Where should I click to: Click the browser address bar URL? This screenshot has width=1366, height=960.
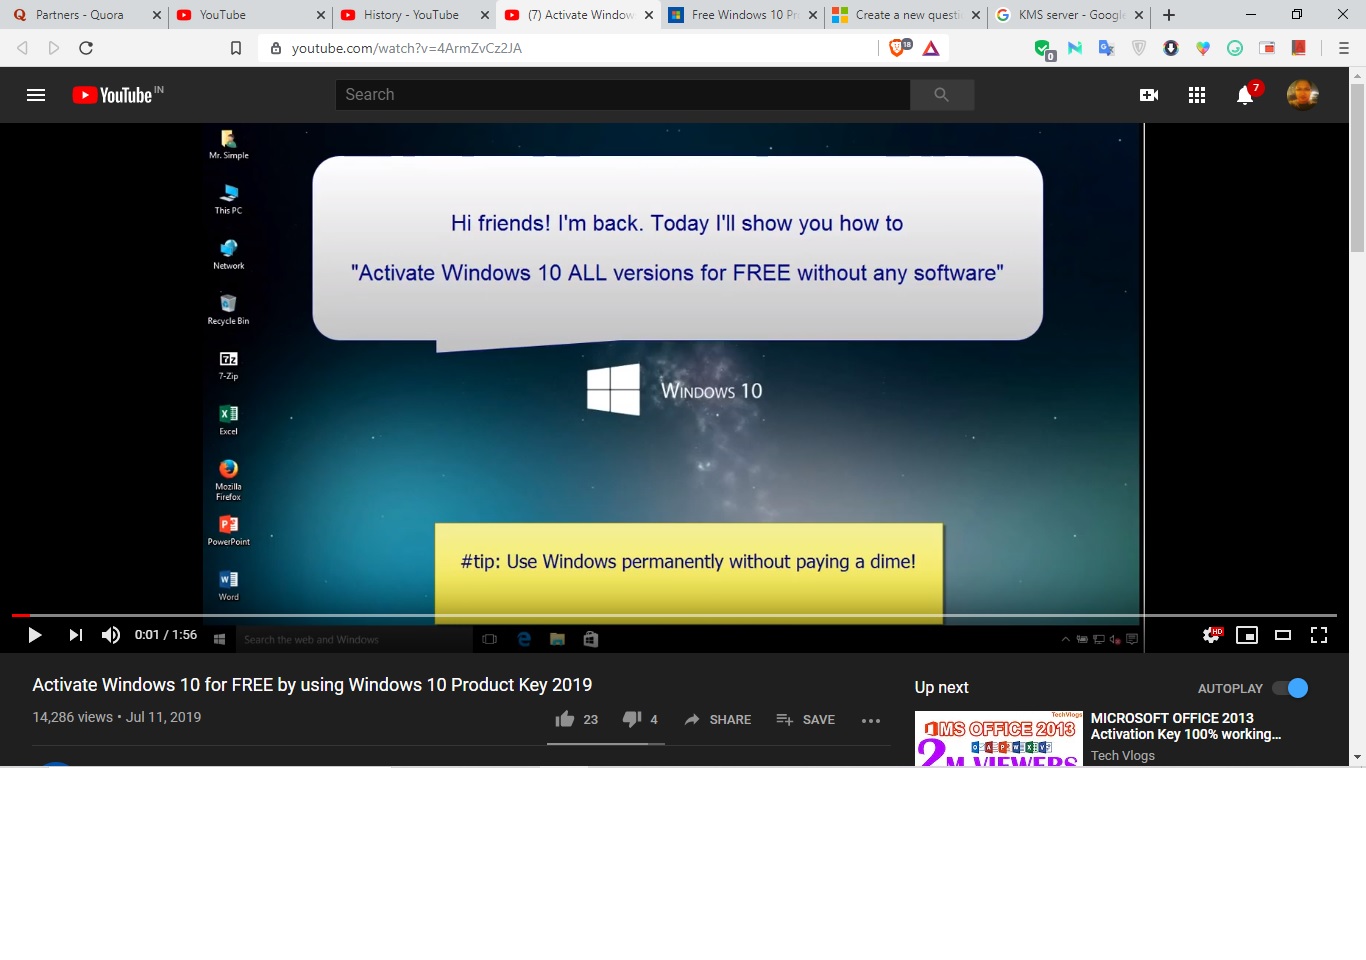pos(407,48)
